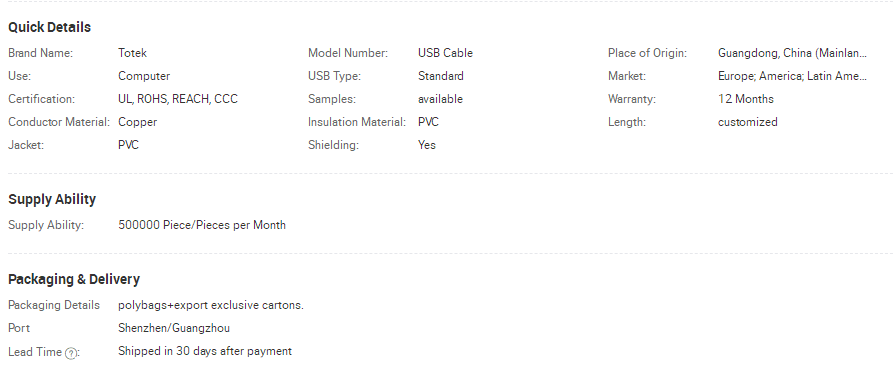
Task: Click the truncated Market value text
Action: pos(793,76)
